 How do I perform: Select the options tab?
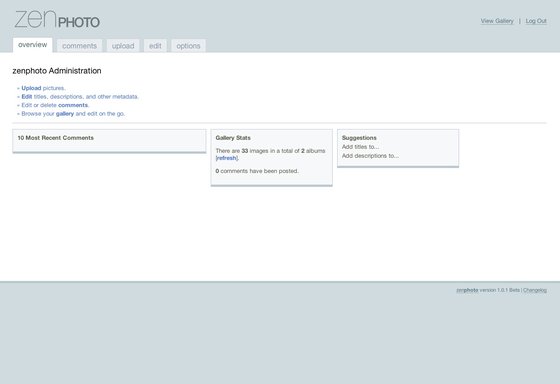point(188,46)
